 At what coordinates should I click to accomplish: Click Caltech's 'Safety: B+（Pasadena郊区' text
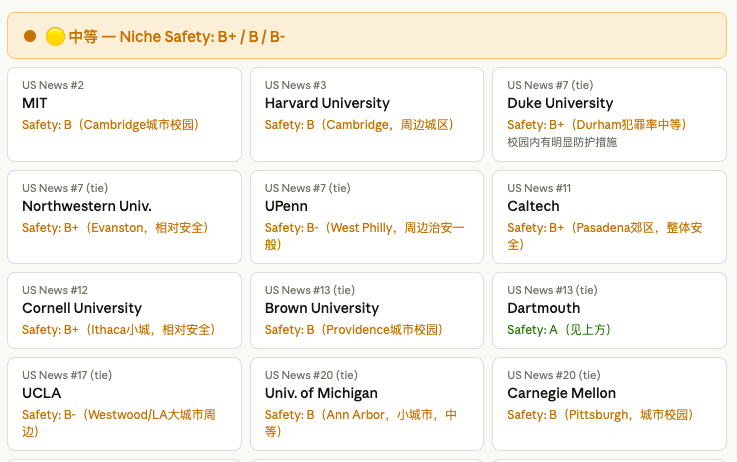[x=580, y=227]
